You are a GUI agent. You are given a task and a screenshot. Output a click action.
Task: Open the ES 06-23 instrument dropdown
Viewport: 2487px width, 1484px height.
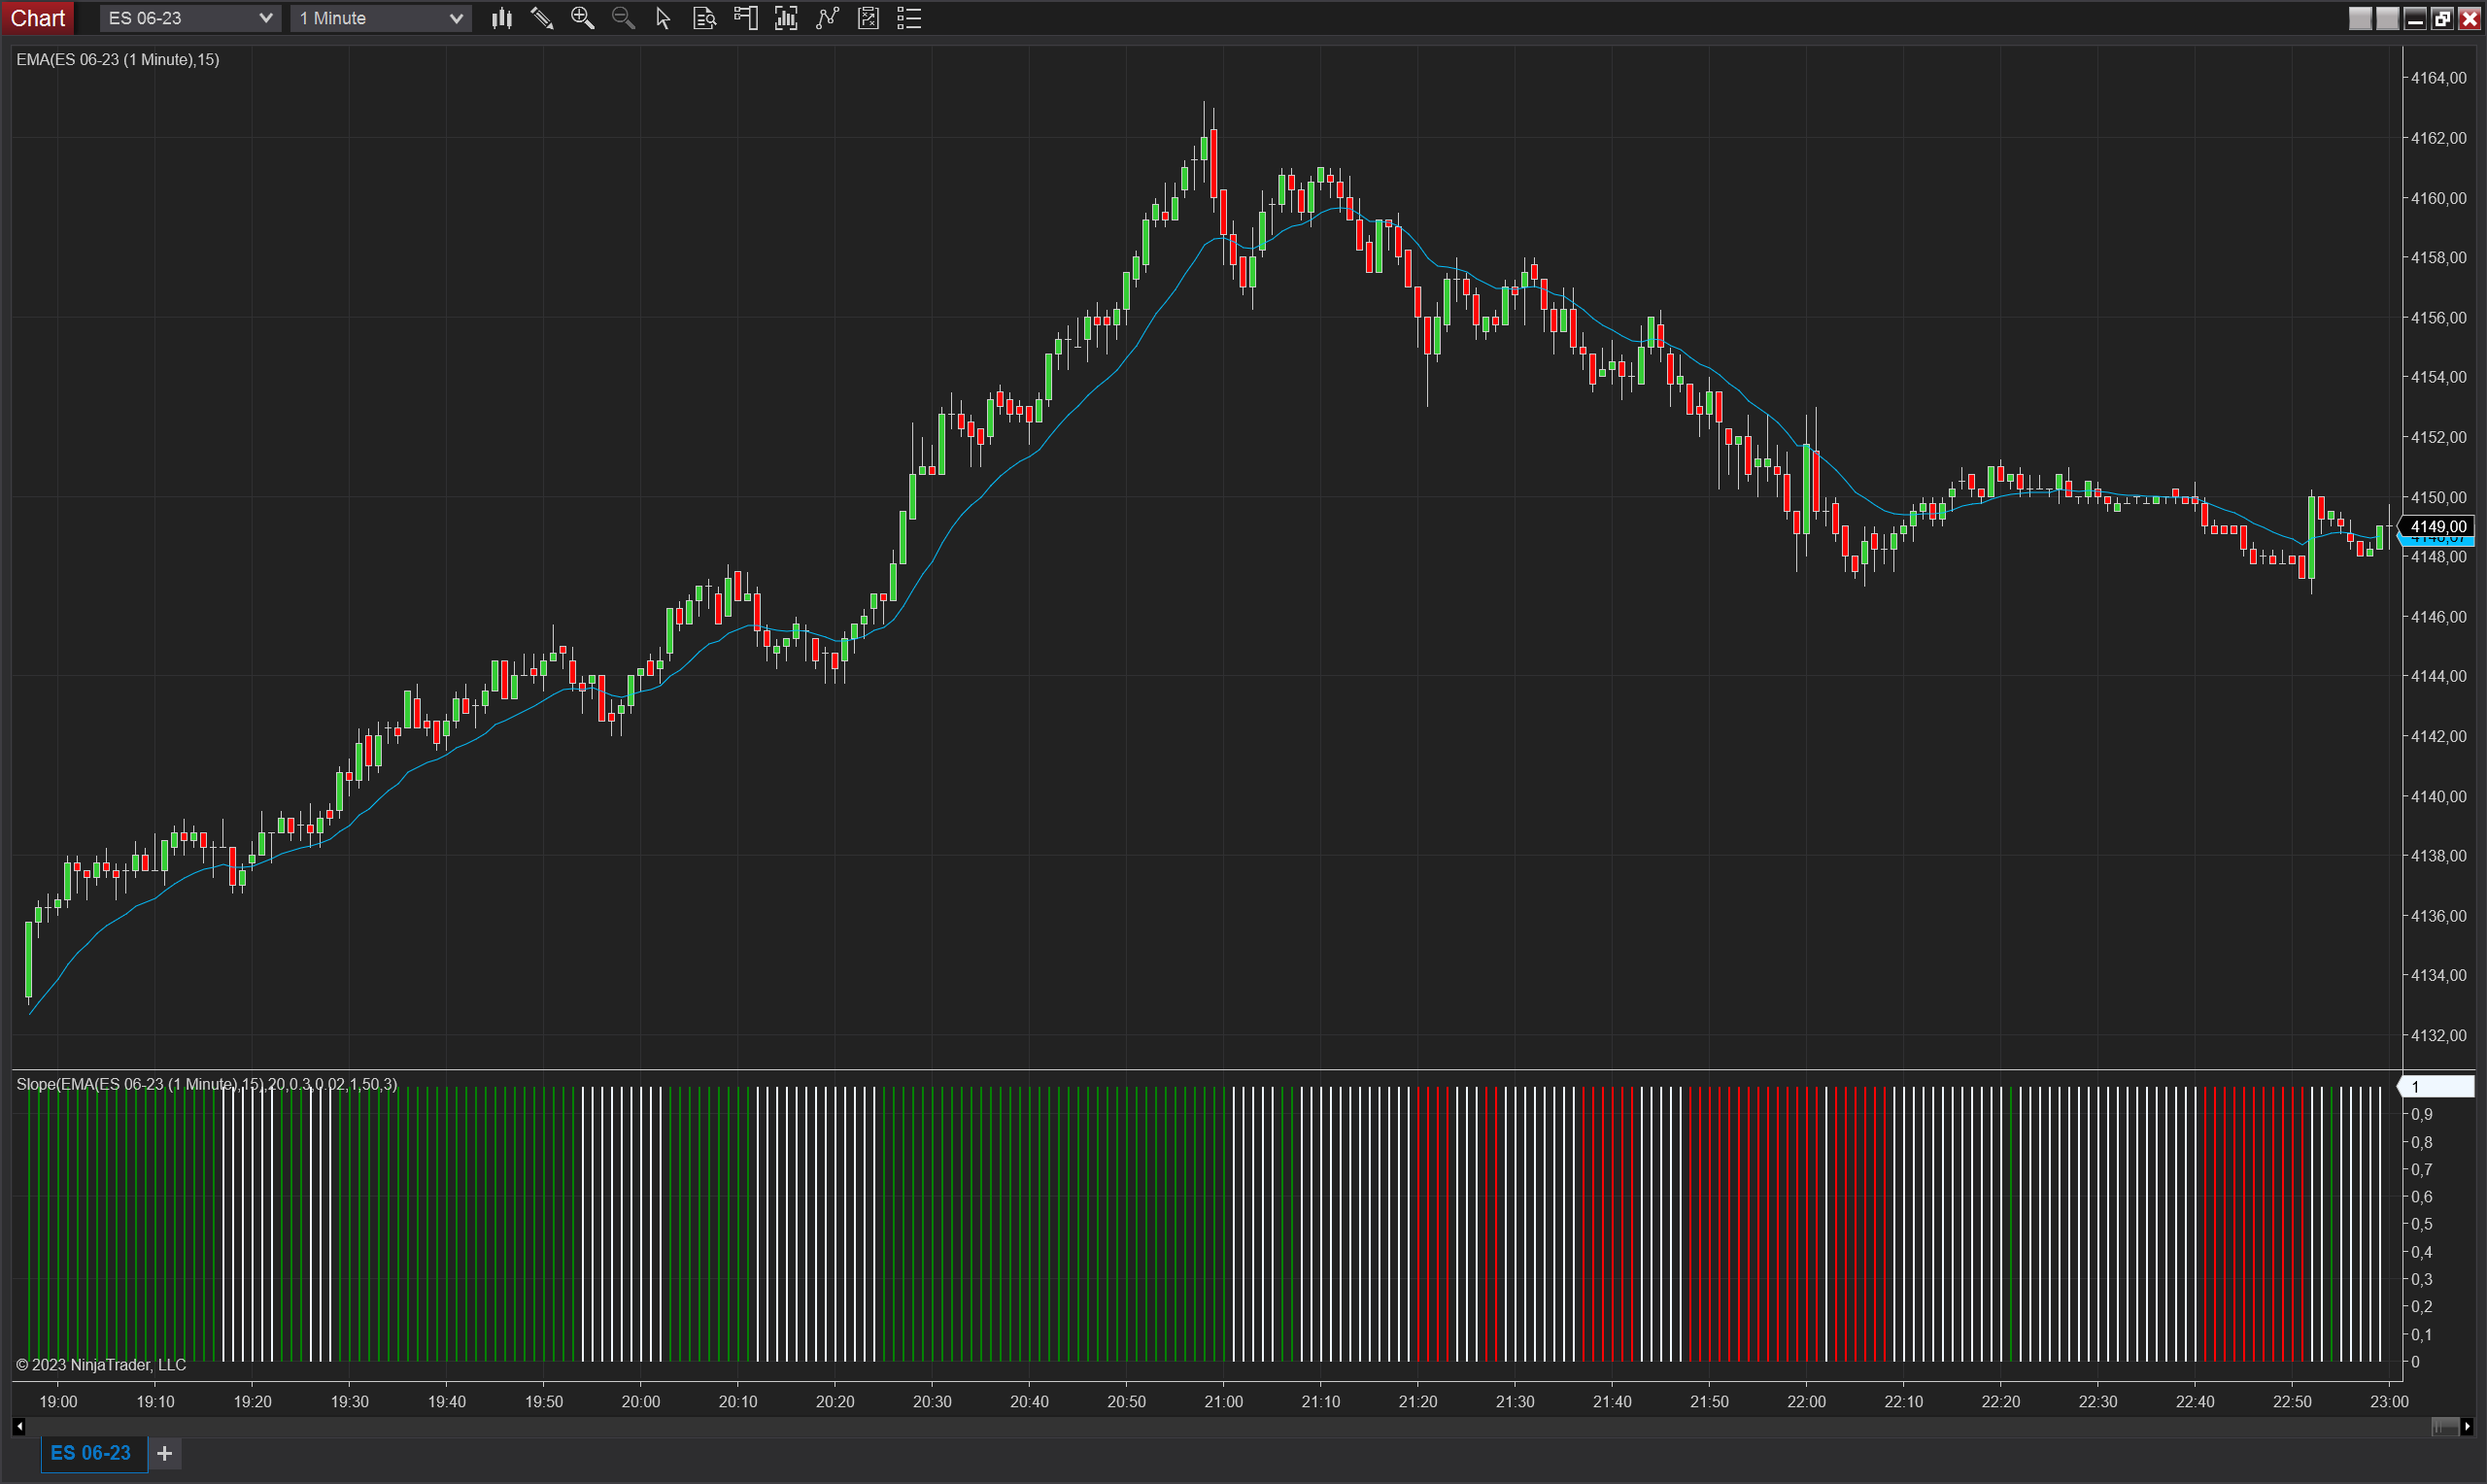click(190, 18)
